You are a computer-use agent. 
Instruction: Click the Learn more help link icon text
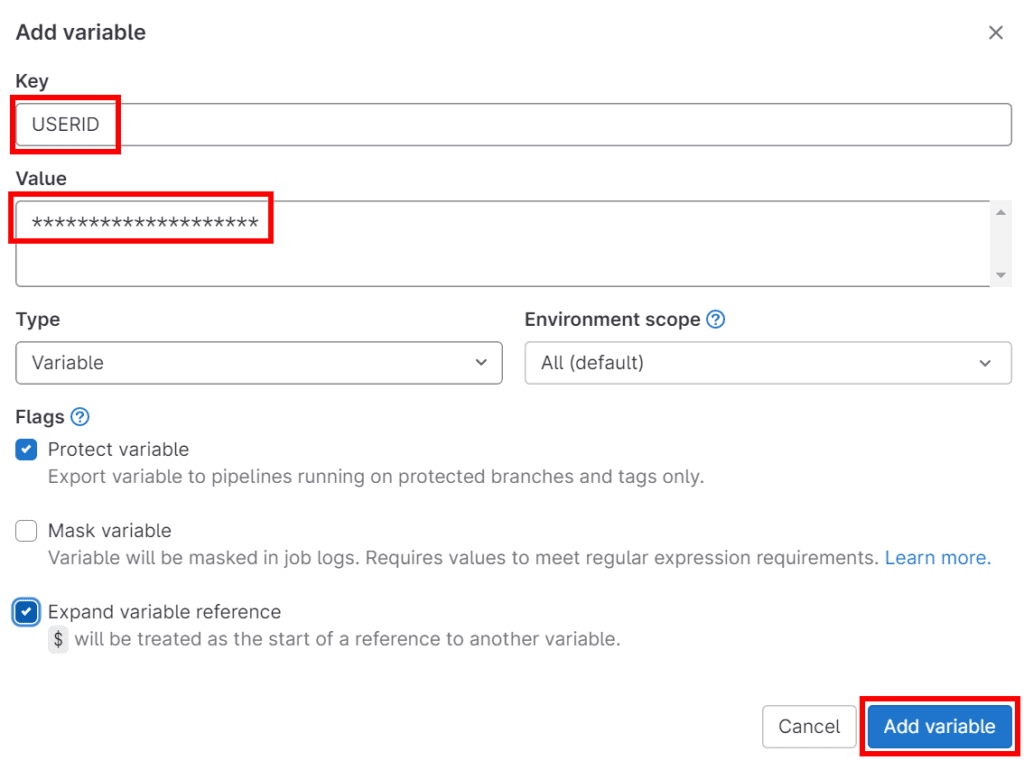[936, 557]
